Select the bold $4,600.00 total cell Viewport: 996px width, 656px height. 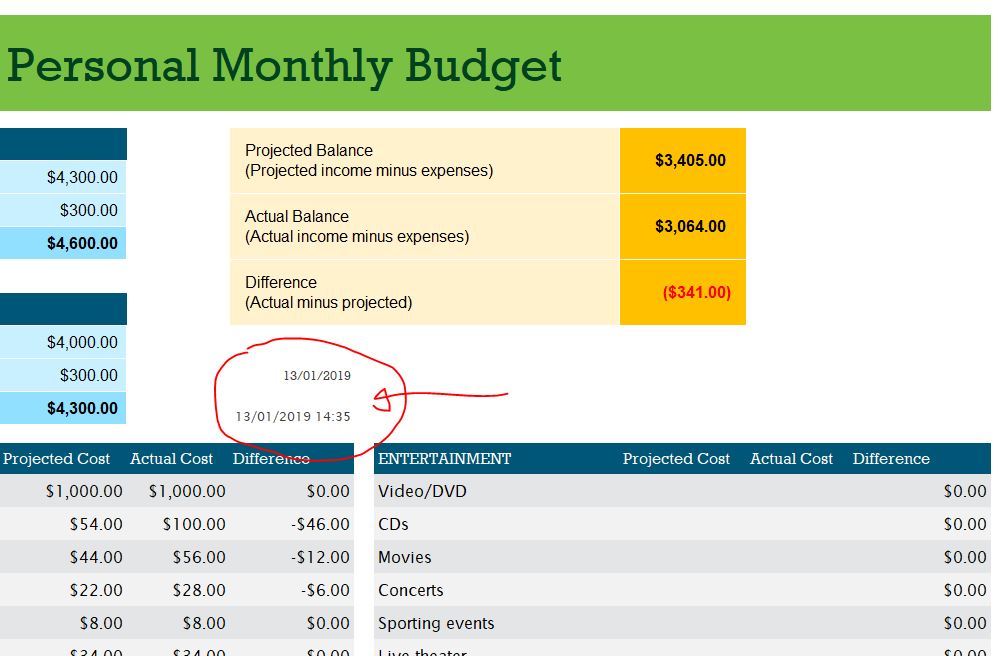coord(81,243)
